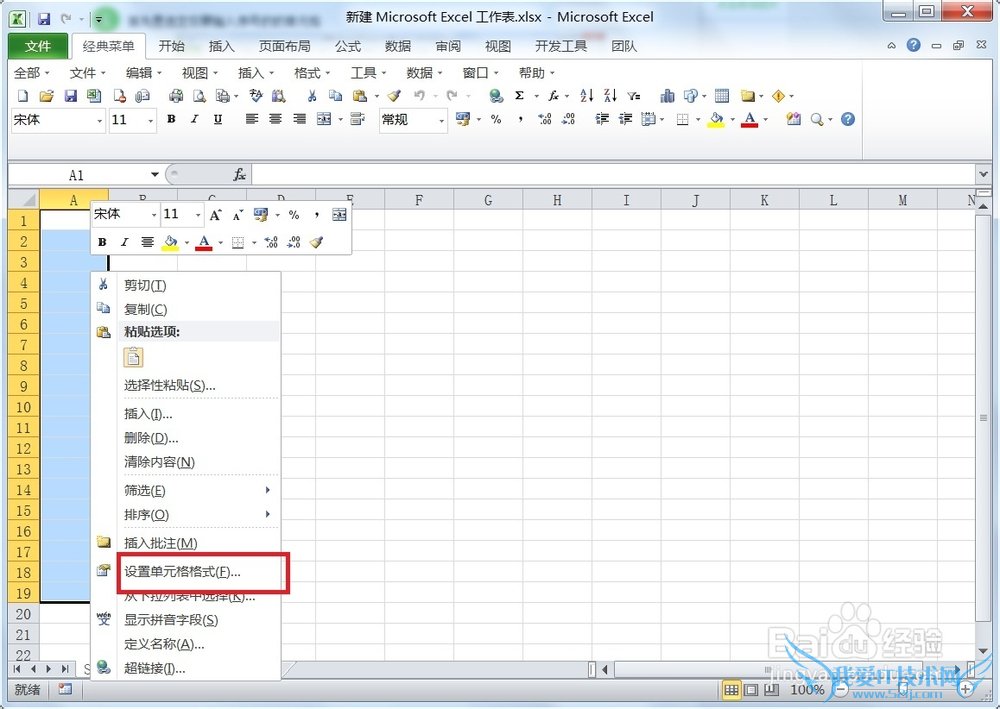Click the Cut scissors icon in toolbar
The height and width of the screenshot is (709, 1000).
click(312, 96)
